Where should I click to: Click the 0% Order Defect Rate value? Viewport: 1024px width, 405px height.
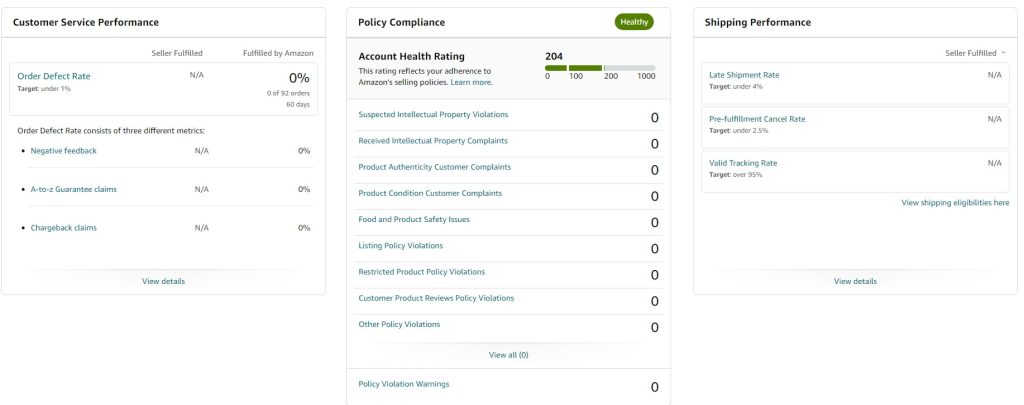pyautogui.click(x=299, y=78)
